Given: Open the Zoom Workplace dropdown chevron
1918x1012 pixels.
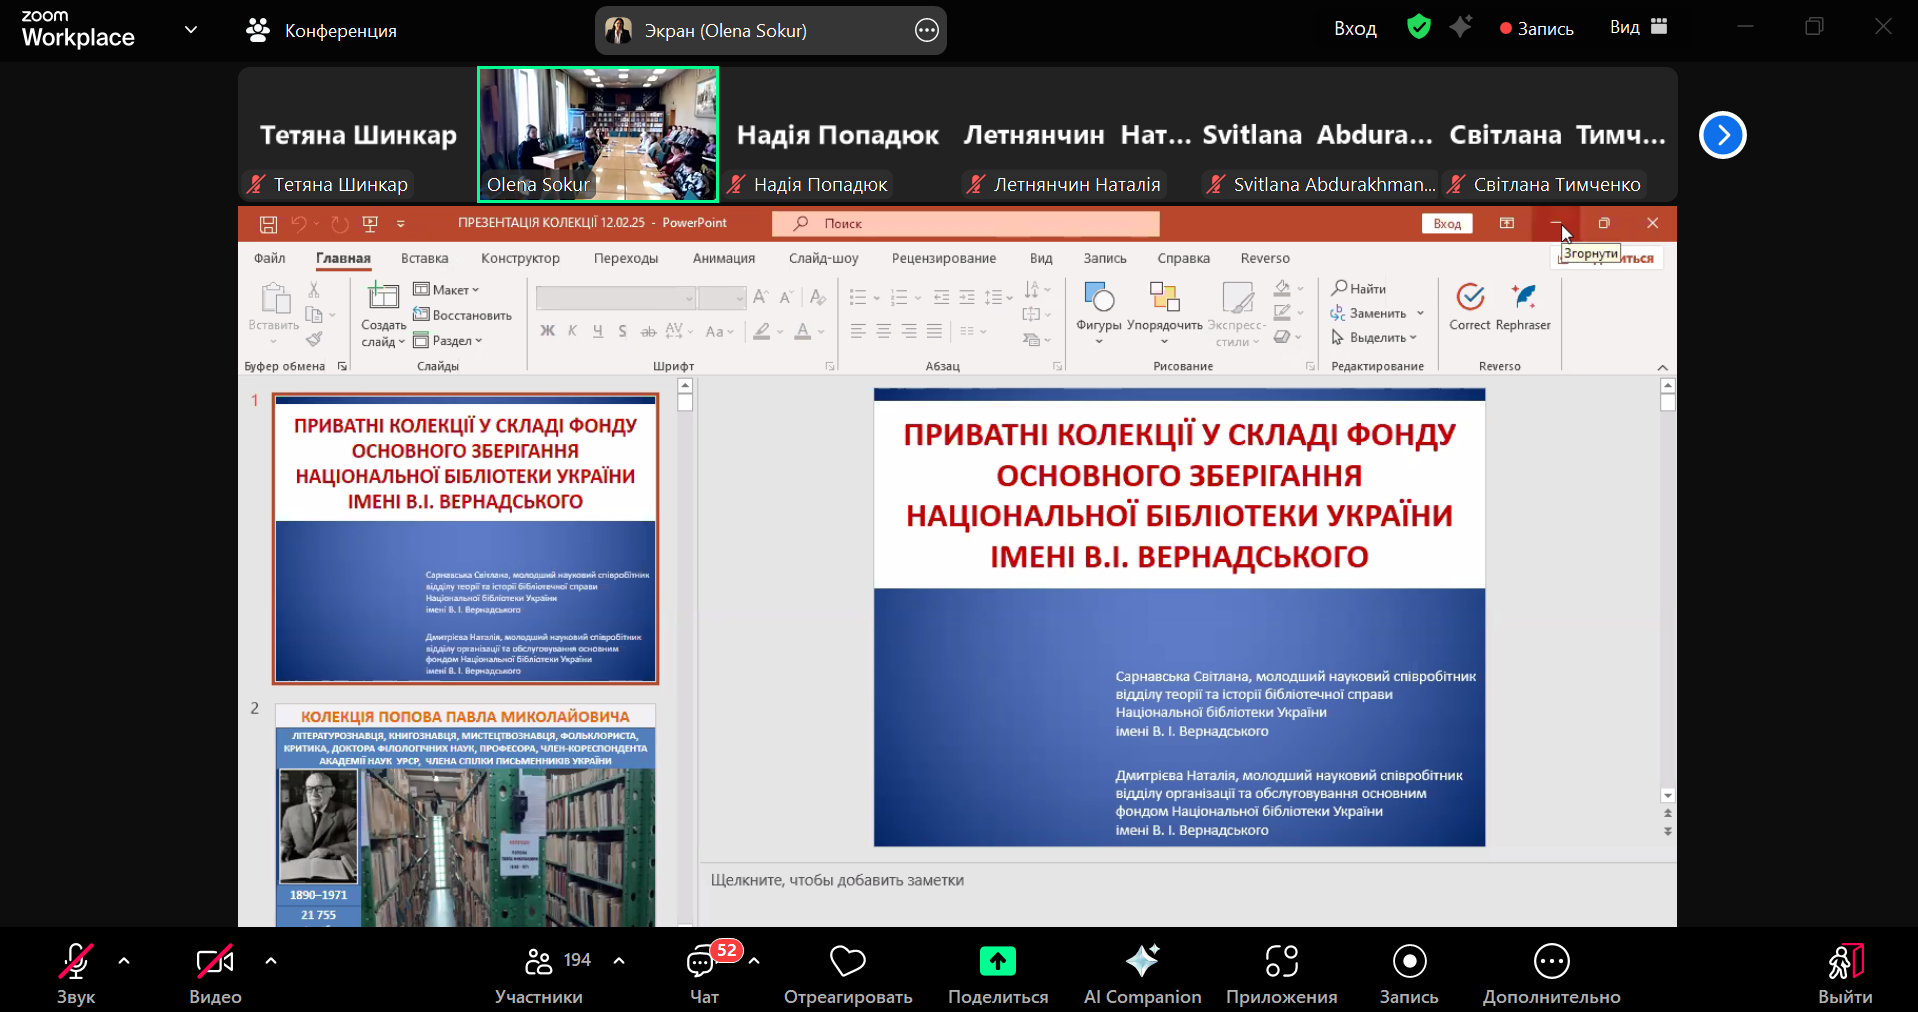Looking at the screenshot, I should click(x=191, y=30).
